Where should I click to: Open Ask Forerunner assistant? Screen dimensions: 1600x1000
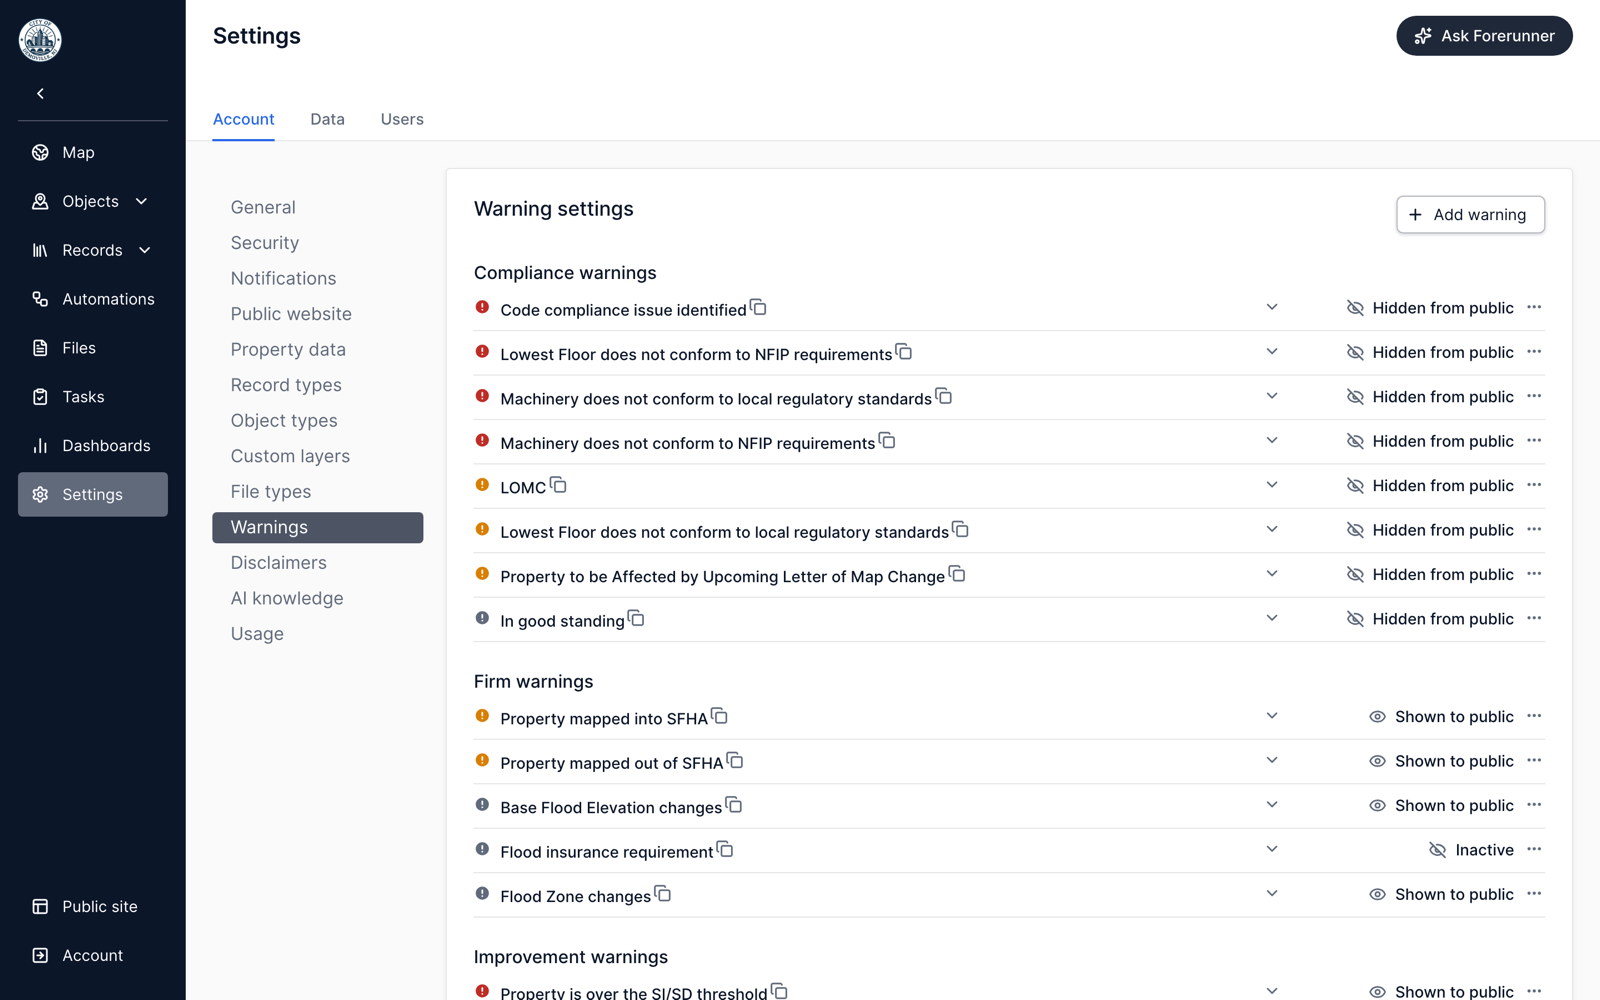coord(1484,36)
